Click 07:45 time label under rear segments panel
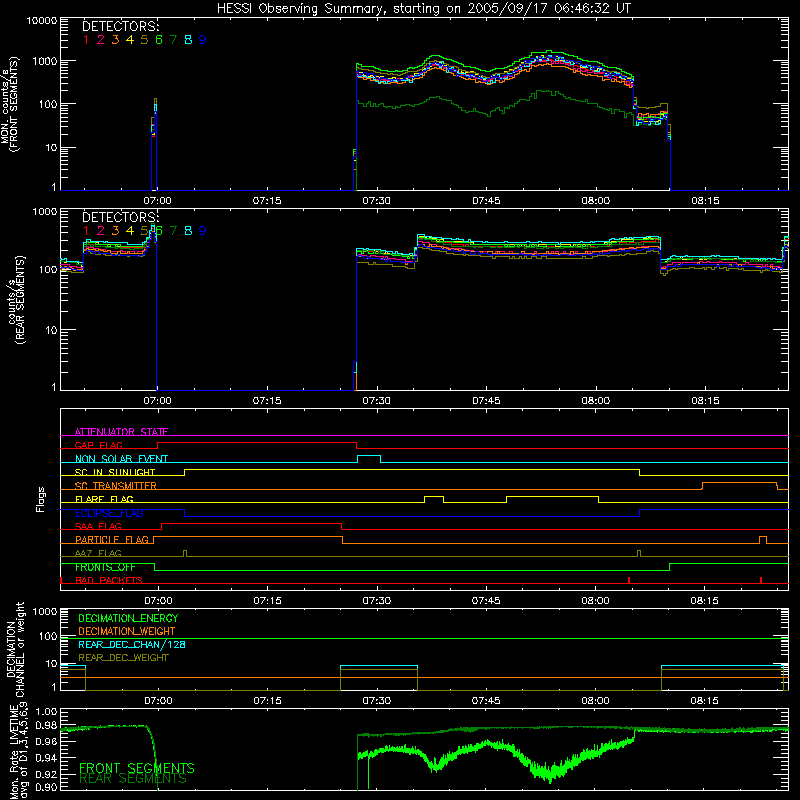The width and height of the screenshot is (800, 800). coord(486,401)
